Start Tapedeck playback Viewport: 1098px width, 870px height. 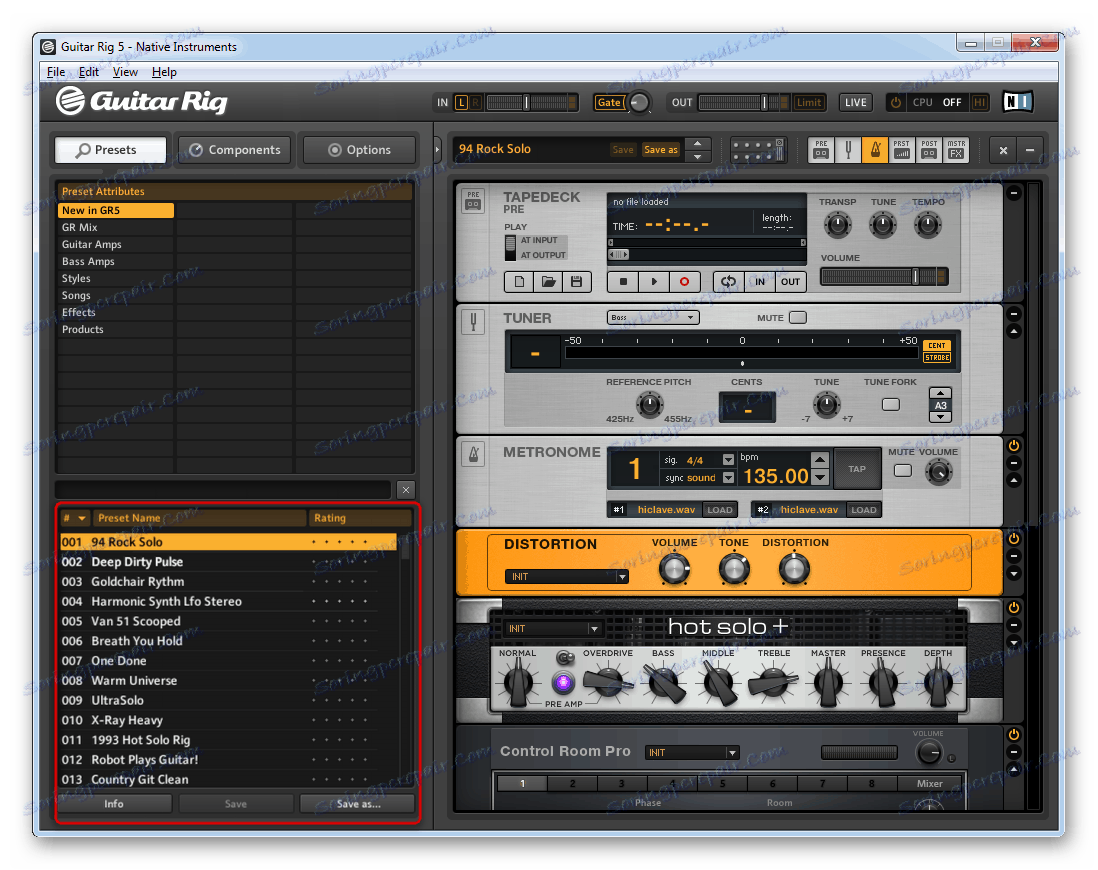coord(654,282)
